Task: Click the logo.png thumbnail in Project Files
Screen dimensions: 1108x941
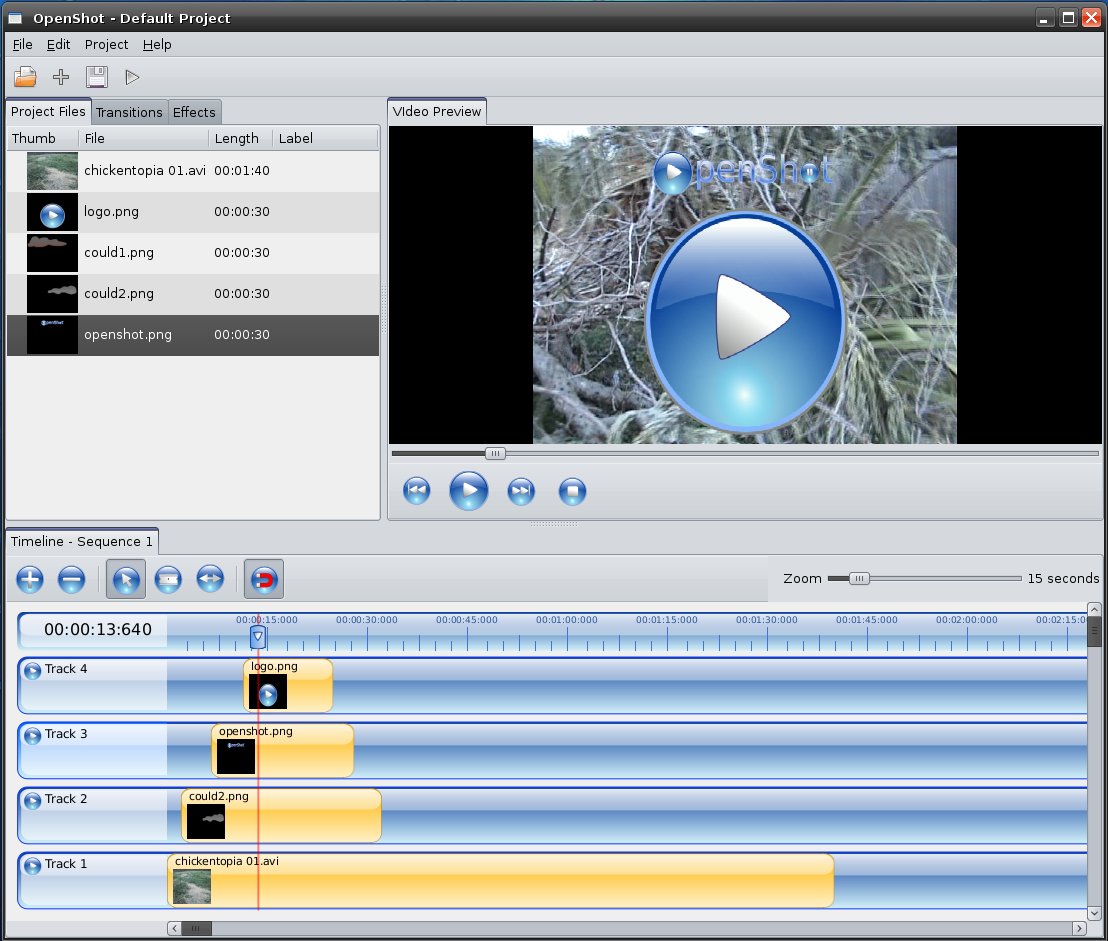Action: pos(52,212)
